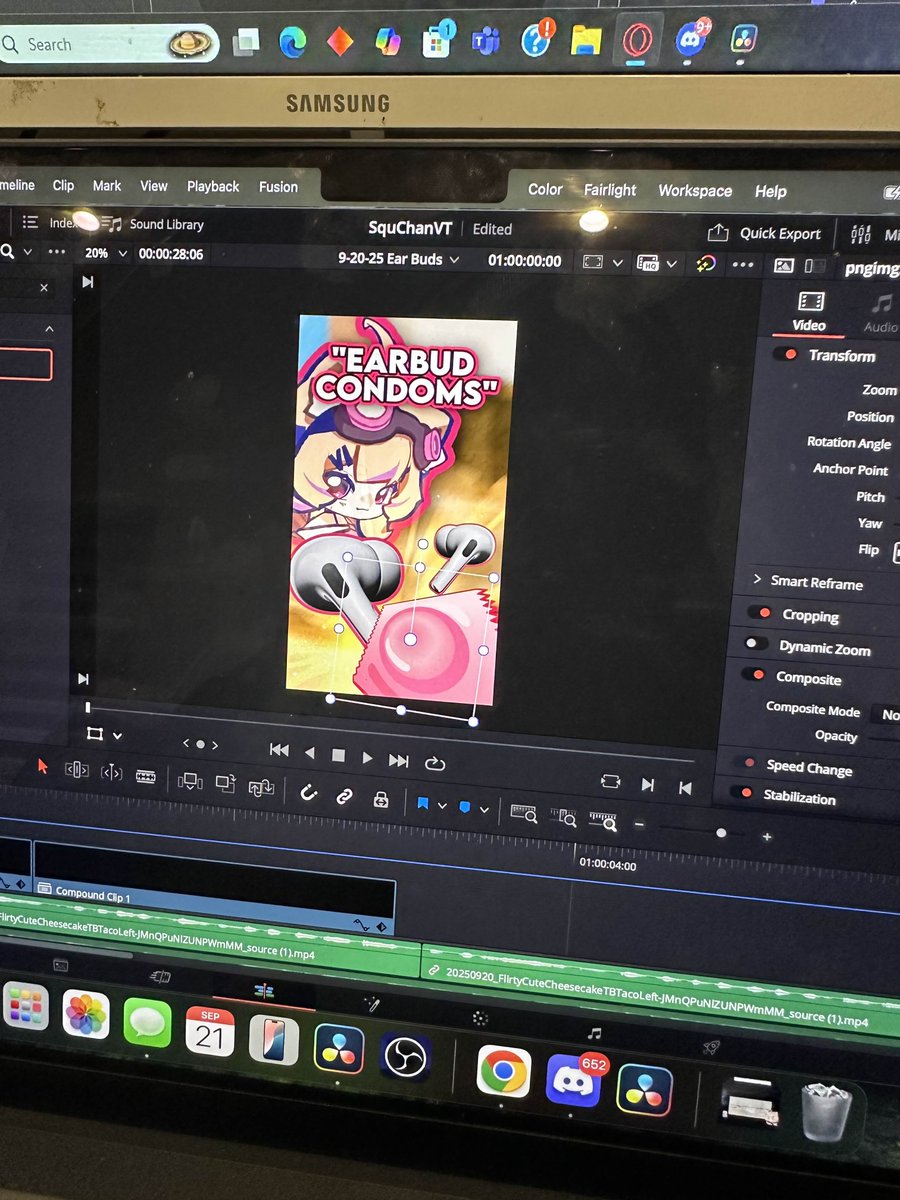Select the Dynamic Trim mode tool
The height and width of the screenshot is (1200, 900).
point(111,773)
